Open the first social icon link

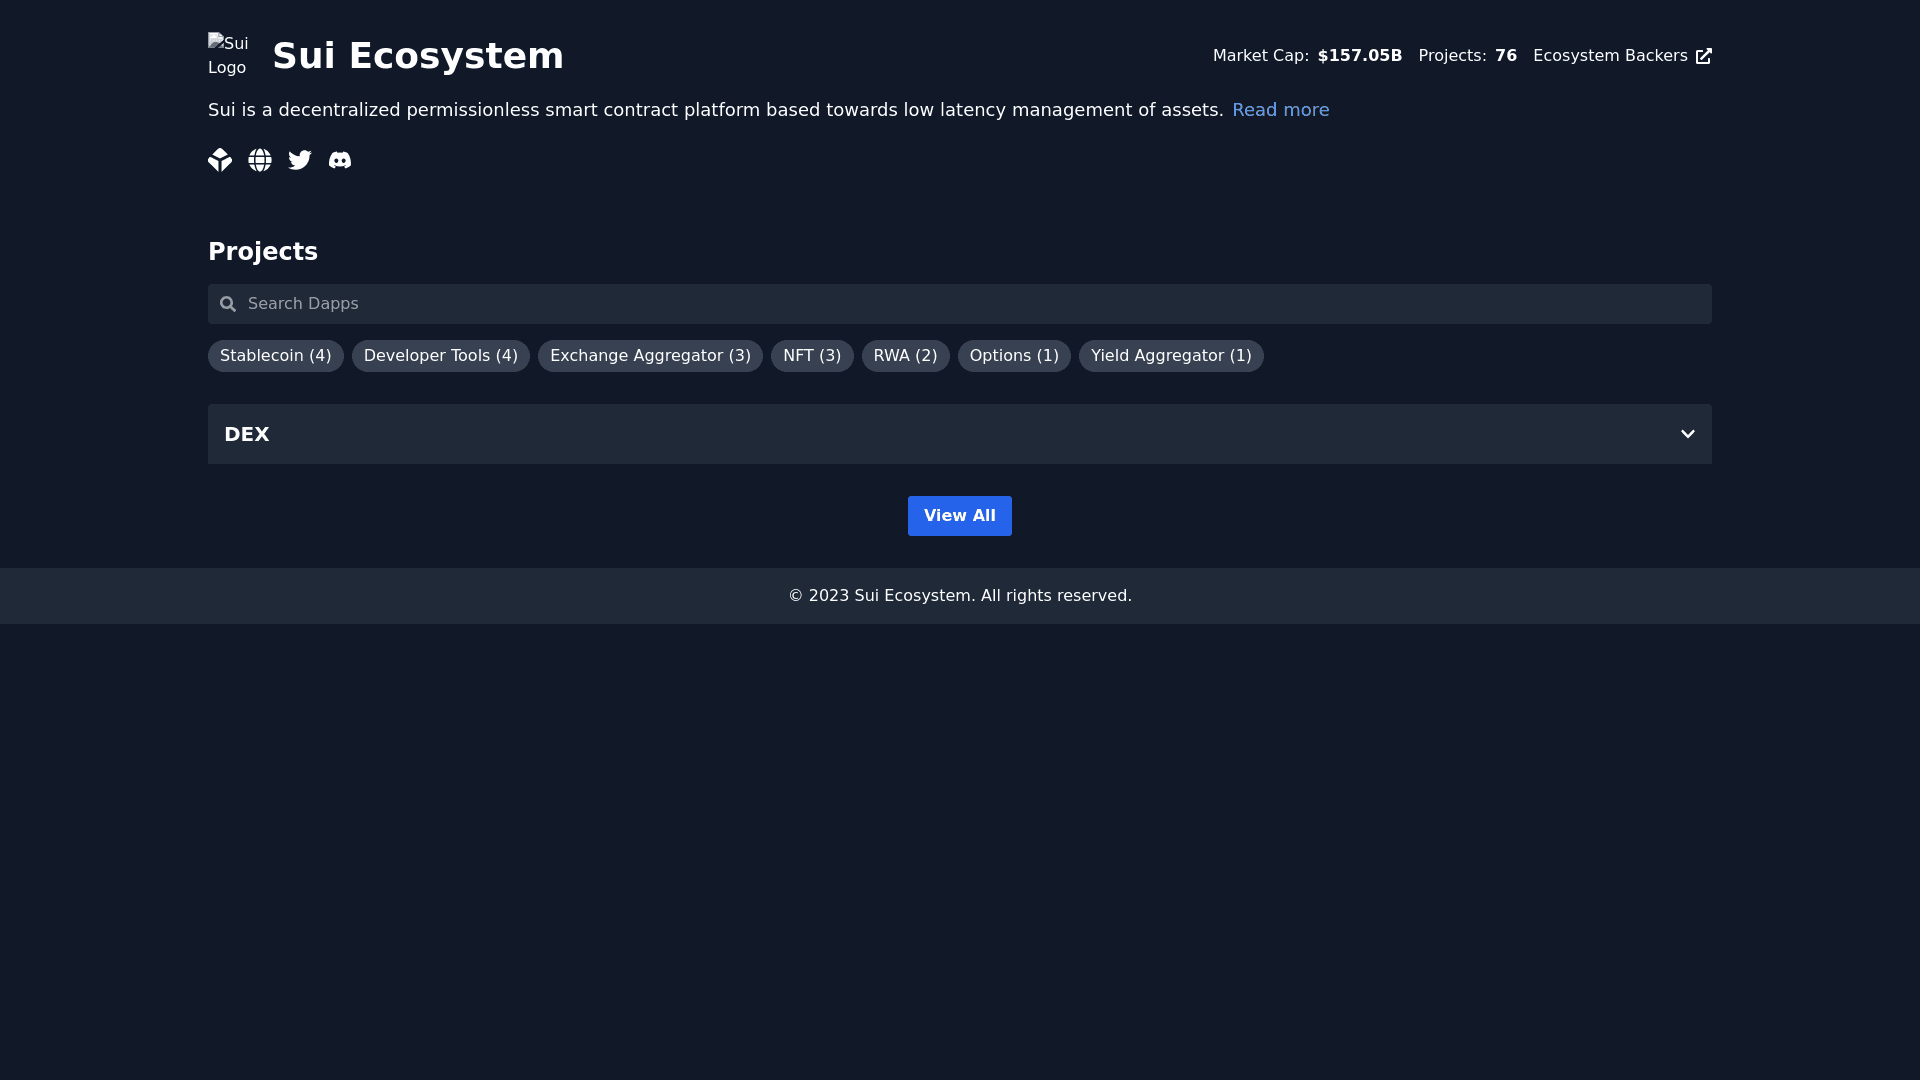(x=220, y=160)
